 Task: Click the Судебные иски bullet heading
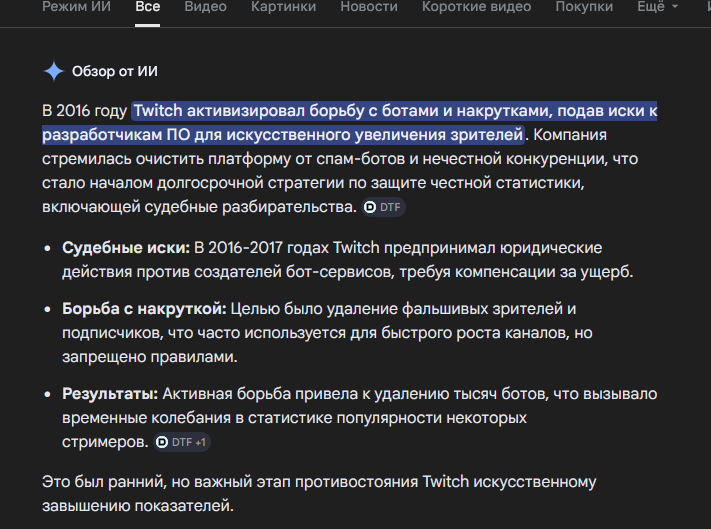126,247
